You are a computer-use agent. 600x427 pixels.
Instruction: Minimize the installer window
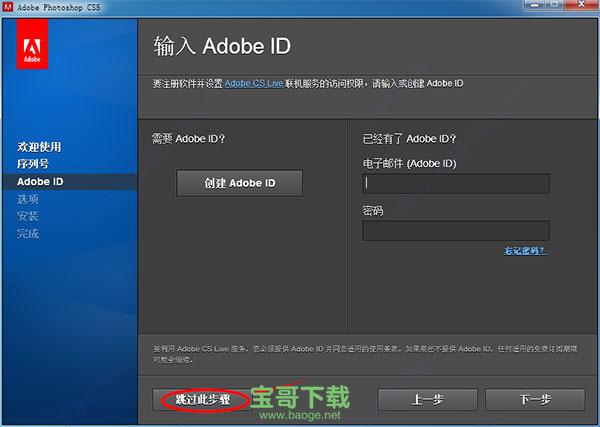pyautogui.click(x=535, y=5)
